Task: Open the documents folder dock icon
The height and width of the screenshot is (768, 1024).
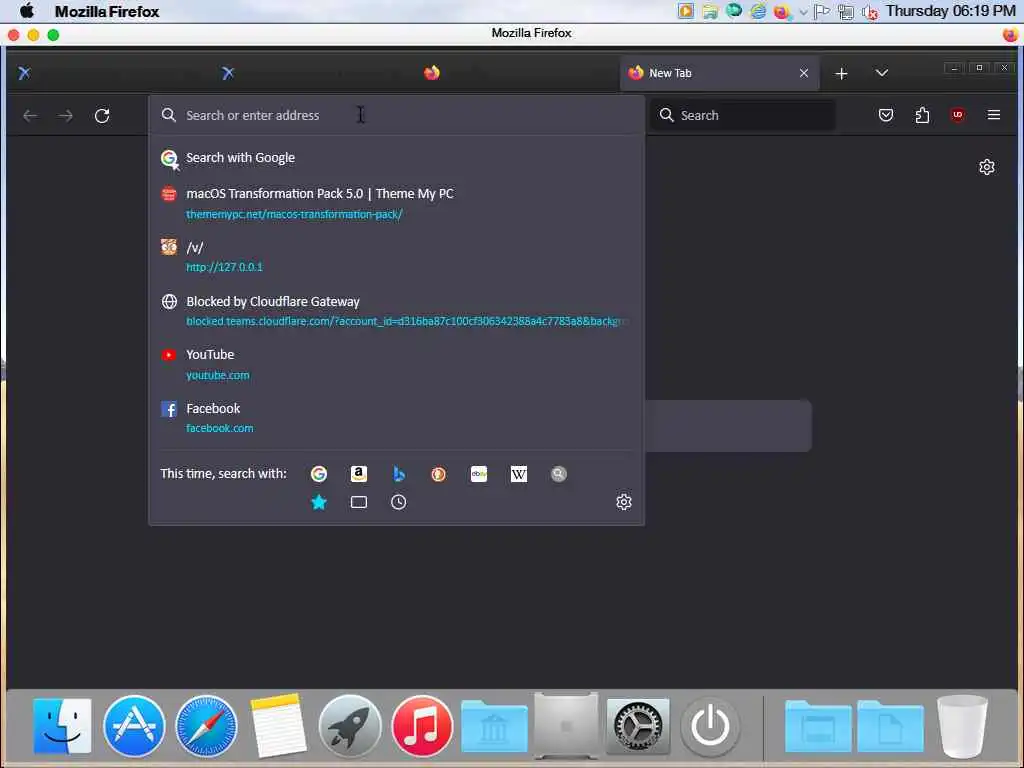Action: (890, 726)
